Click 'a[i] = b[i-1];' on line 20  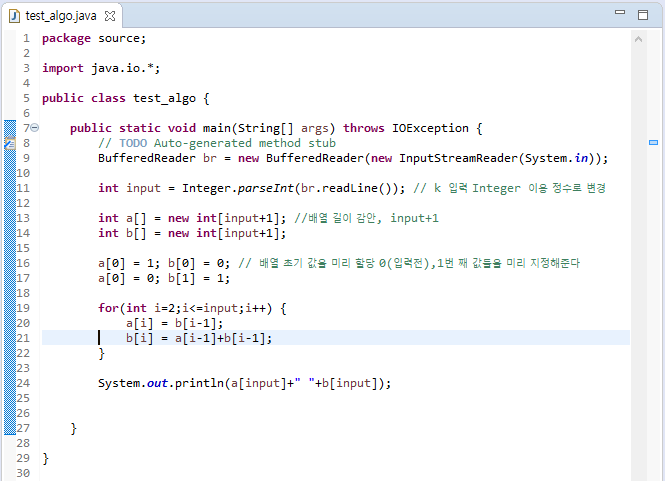coord(174,324)
